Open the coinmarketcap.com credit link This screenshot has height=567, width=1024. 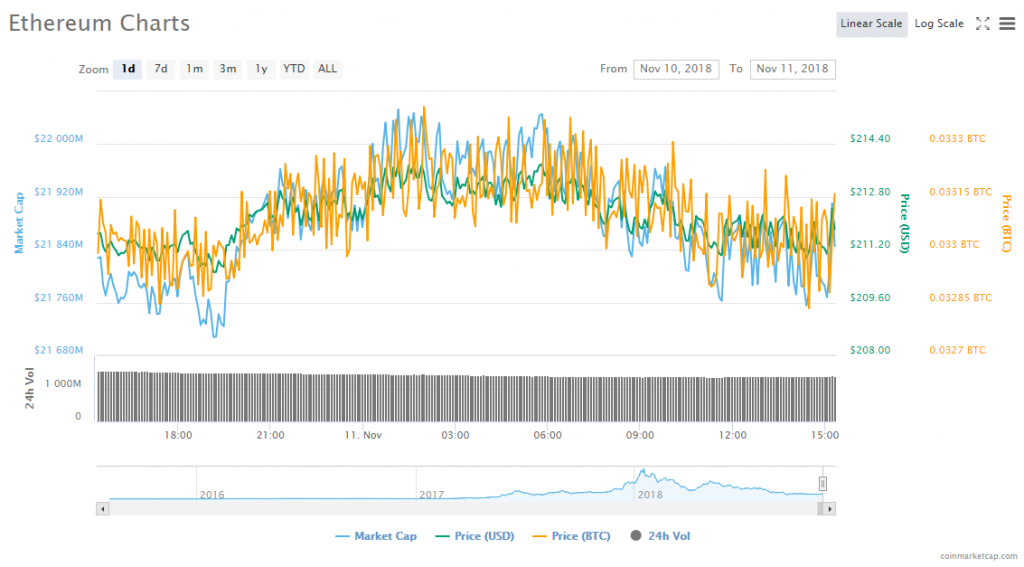[978, 556]
